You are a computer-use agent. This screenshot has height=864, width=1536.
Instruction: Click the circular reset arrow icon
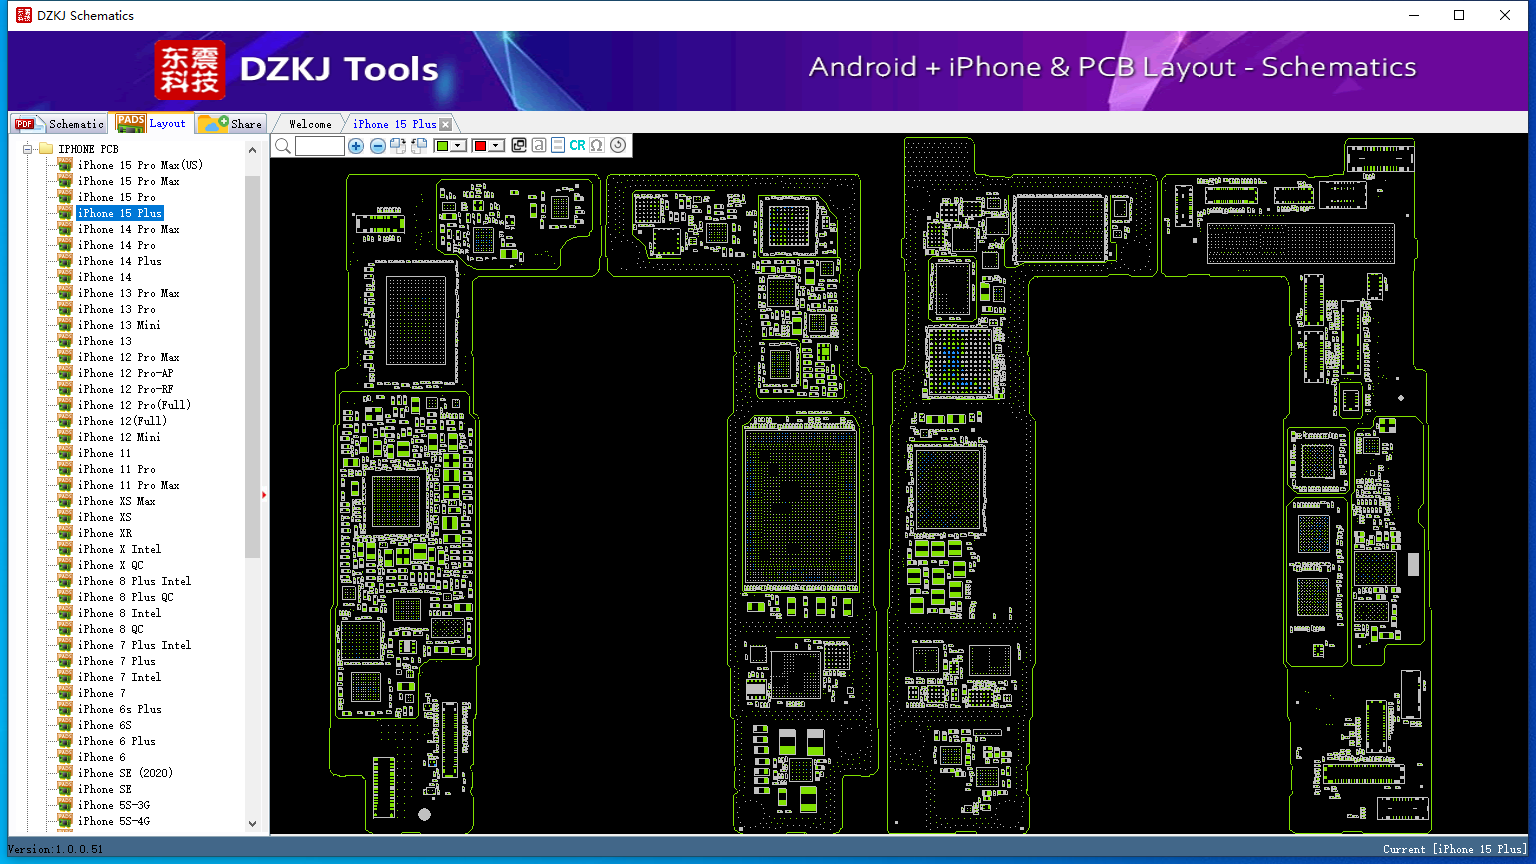618,146
